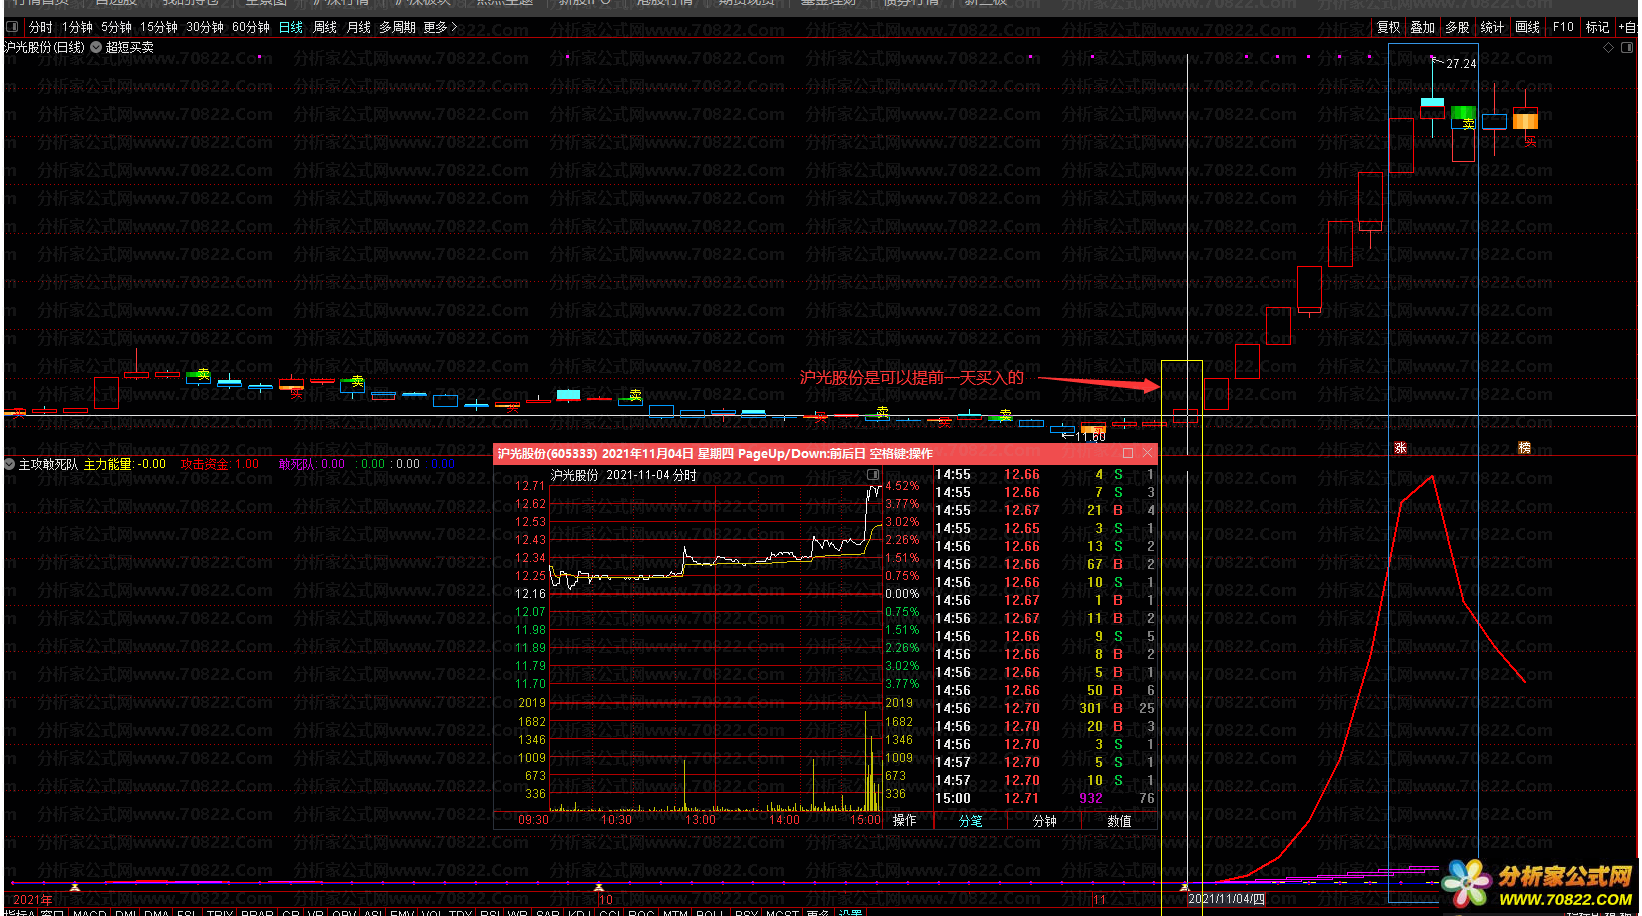Screen dimensions: 1642x916
Task: Open the 分笔 tab in popup
Action: (971, 821)
